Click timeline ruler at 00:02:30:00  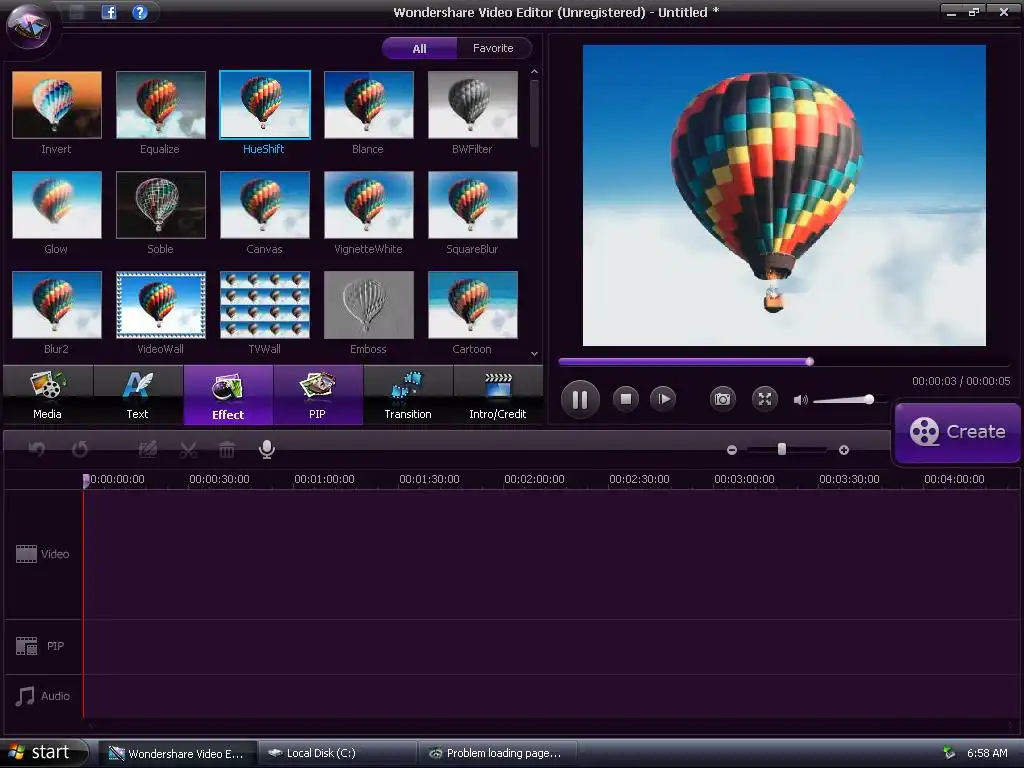pyautogui.click(x=639, y=479)
